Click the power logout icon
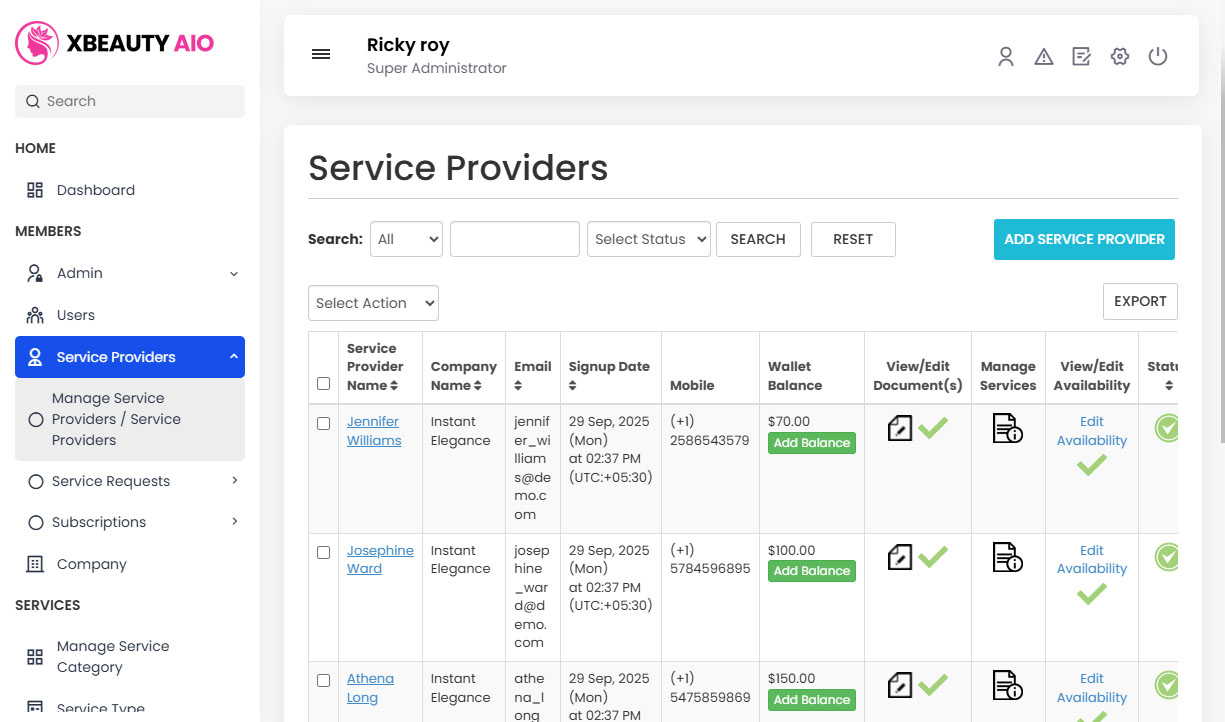 point(1158,57)
